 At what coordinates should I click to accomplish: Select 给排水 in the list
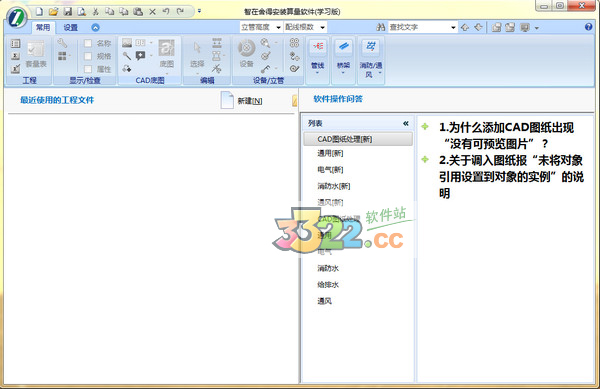[x=328, y=285]
